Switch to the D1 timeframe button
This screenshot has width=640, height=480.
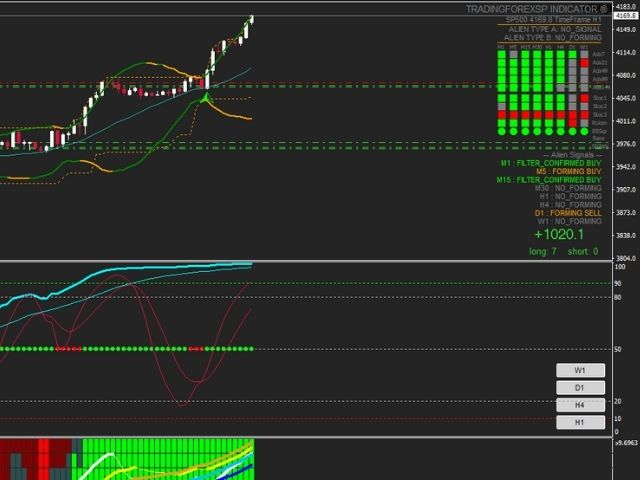point(580,387)
